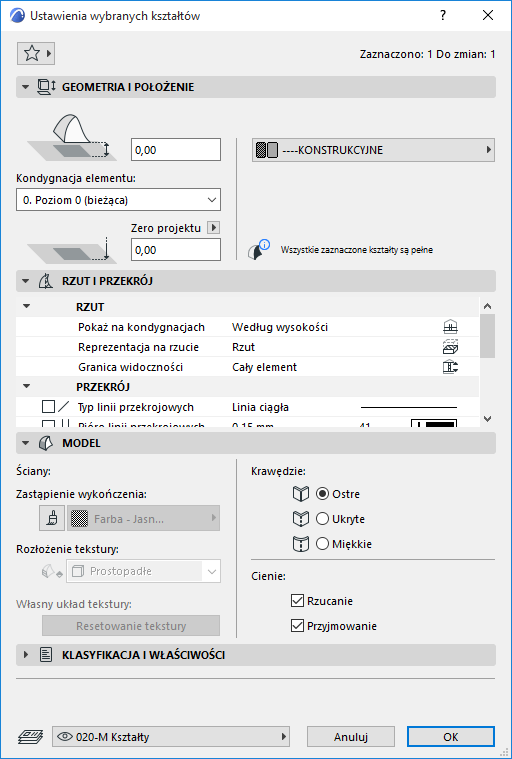Toggle the eye icon on layer 020-M Kształty

click(65, 737)
